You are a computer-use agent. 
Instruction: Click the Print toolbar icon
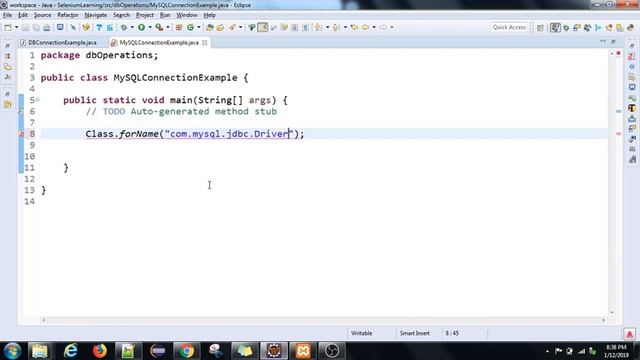[x=47, y=27]
